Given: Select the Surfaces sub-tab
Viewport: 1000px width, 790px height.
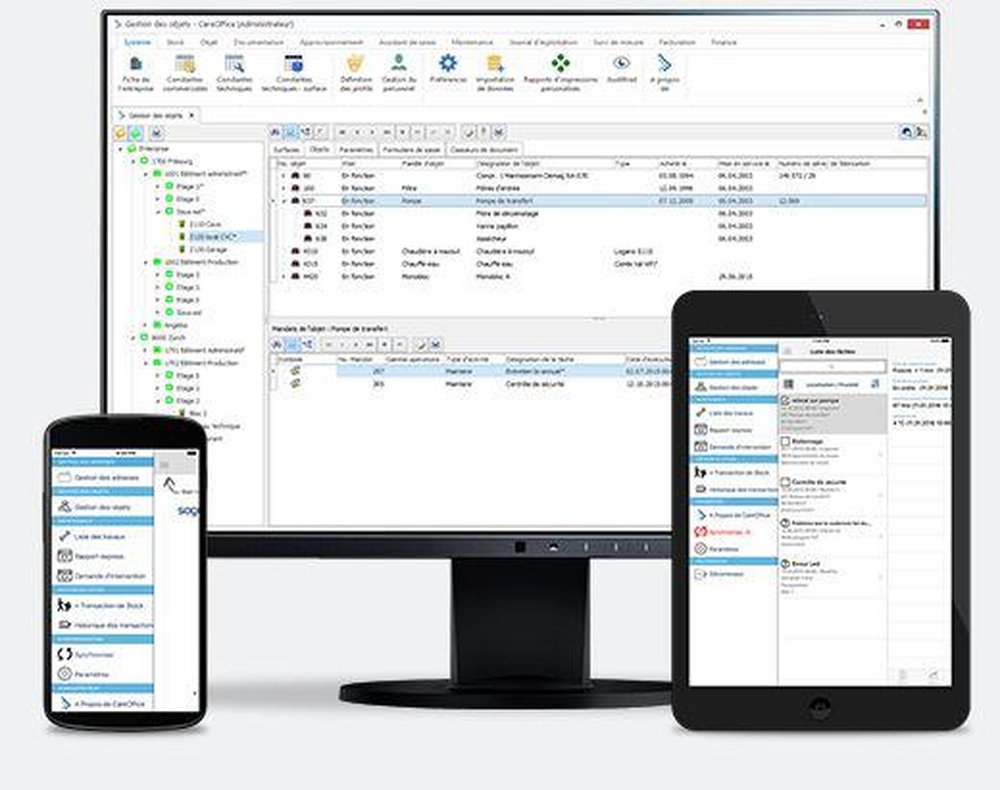Looking at the screenshot, I should 286,149.
